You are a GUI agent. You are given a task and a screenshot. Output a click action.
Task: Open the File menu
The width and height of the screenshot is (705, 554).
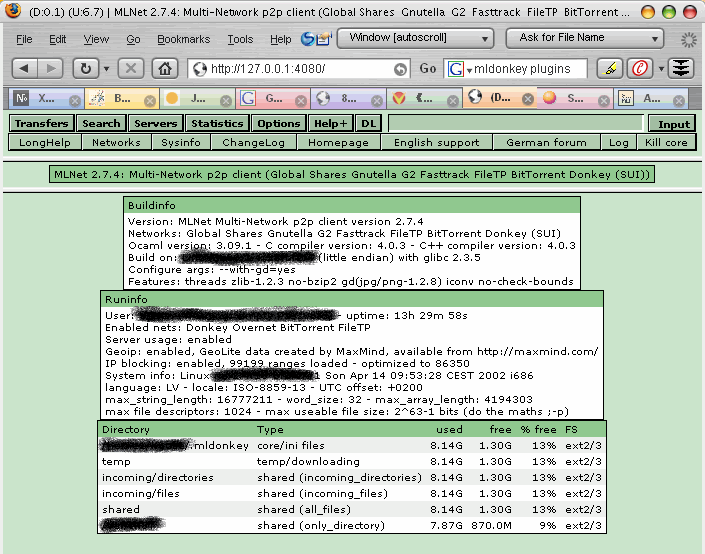click(24, 40)
